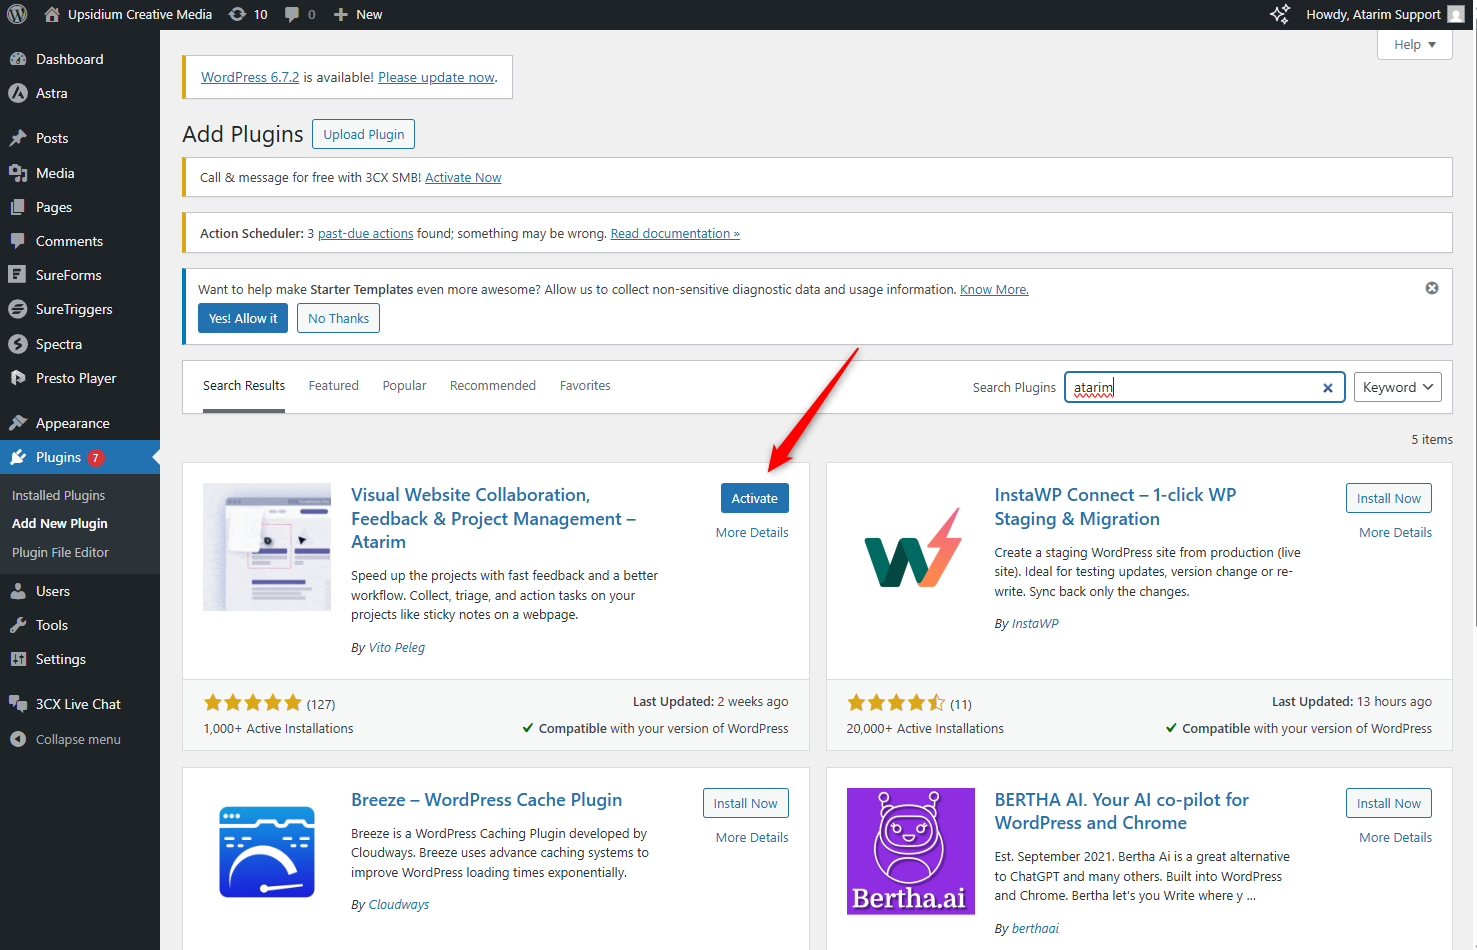Open the 3CX Live Chat icon in sidebar
1477x950 pixels.
click(x=18, y=704)
